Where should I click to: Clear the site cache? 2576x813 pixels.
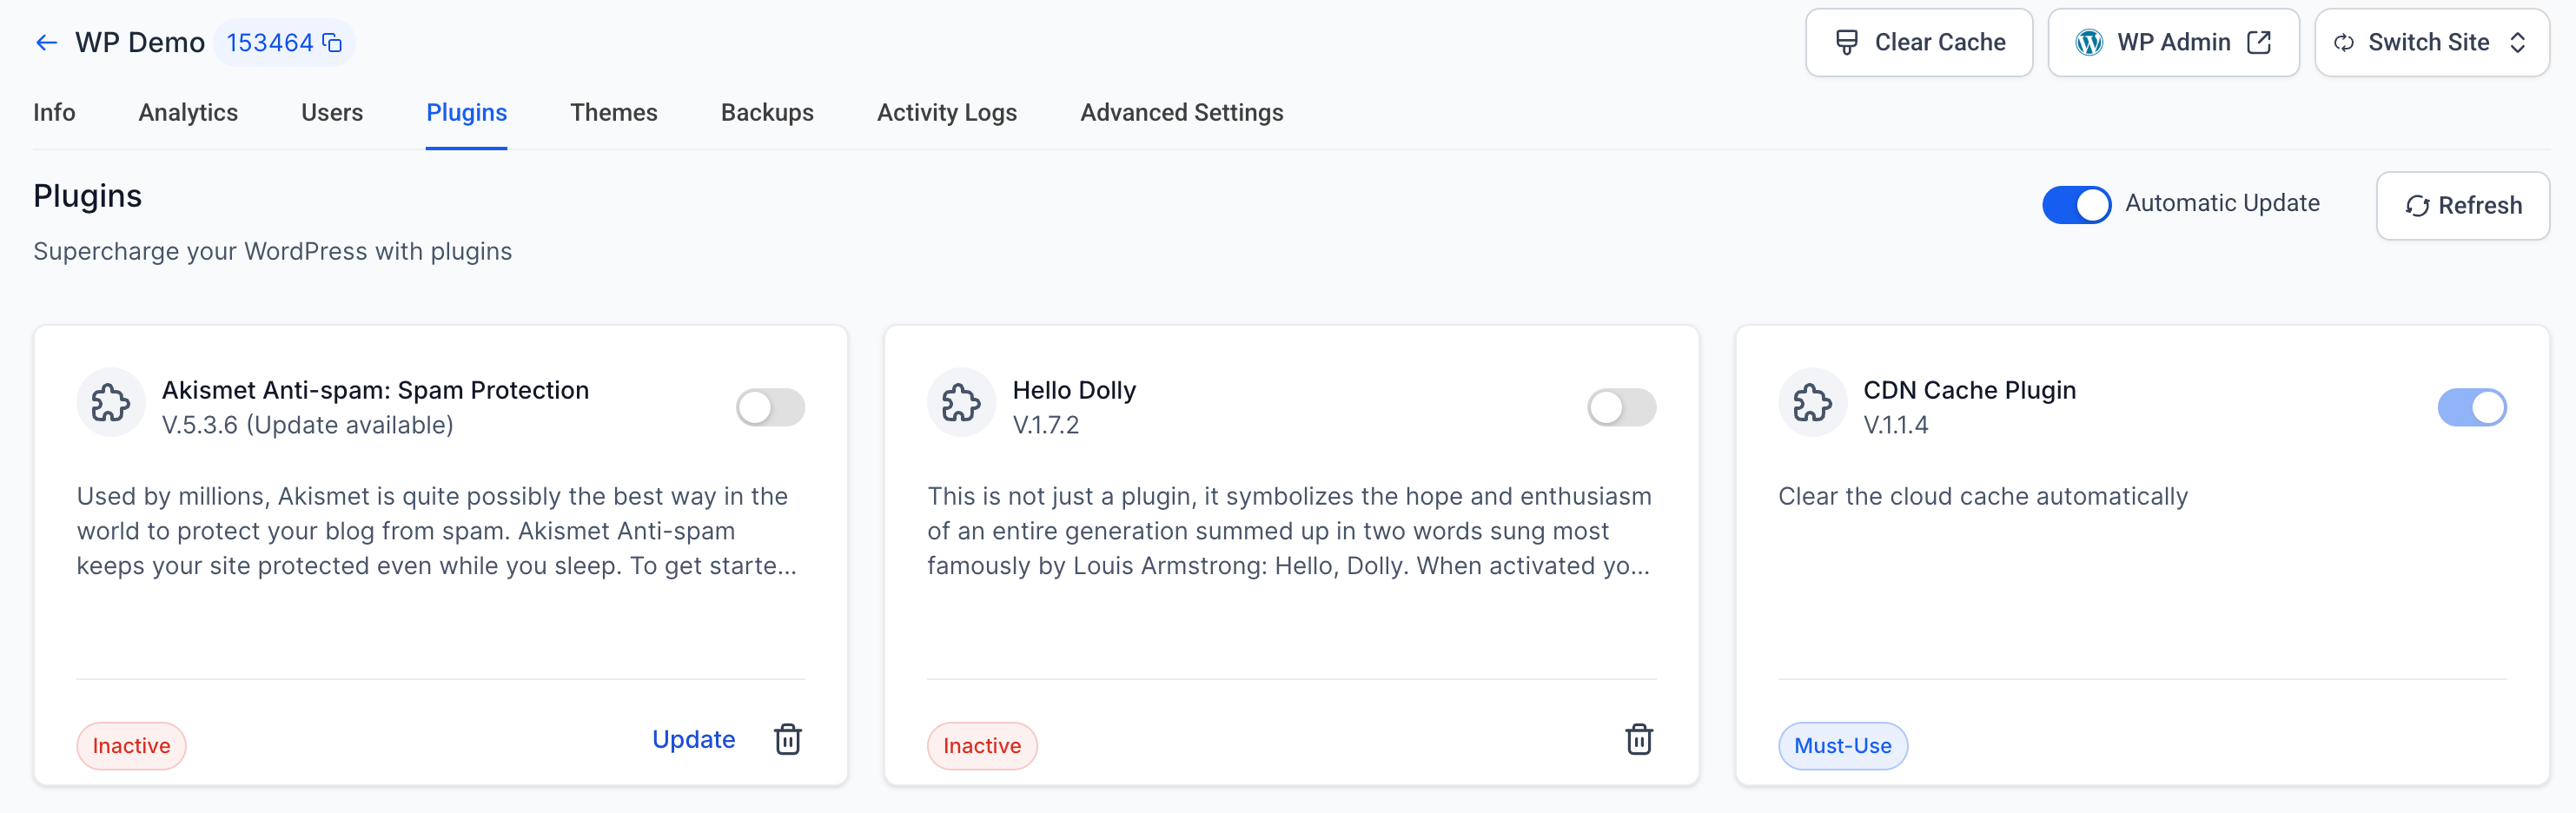[1918, 42]
